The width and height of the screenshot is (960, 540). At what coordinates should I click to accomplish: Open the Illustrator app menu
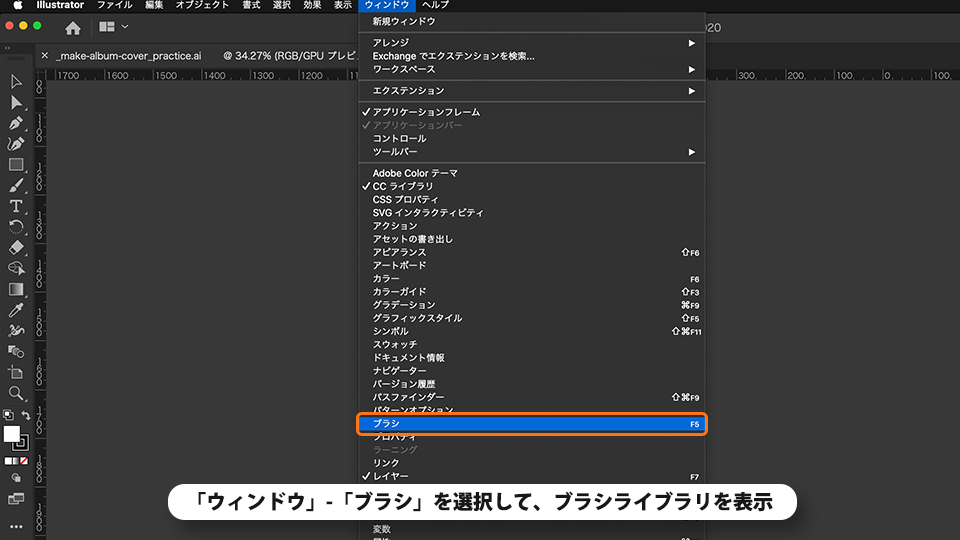tap(60, 5)
